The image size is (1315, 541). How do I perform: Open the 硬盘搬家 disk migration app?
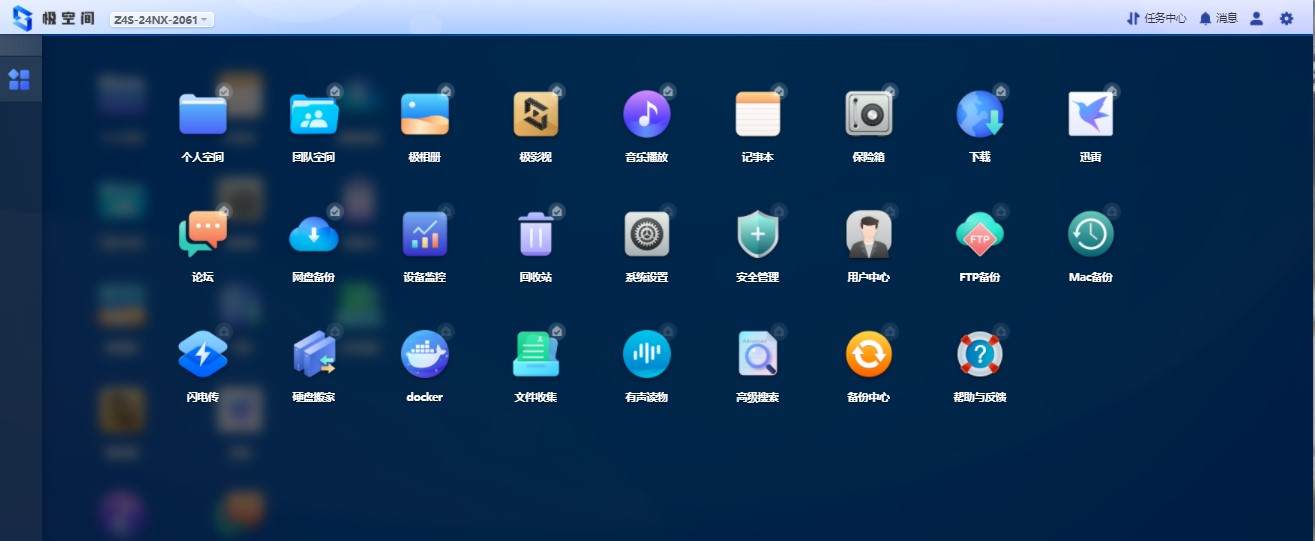(x=314, y=354)
